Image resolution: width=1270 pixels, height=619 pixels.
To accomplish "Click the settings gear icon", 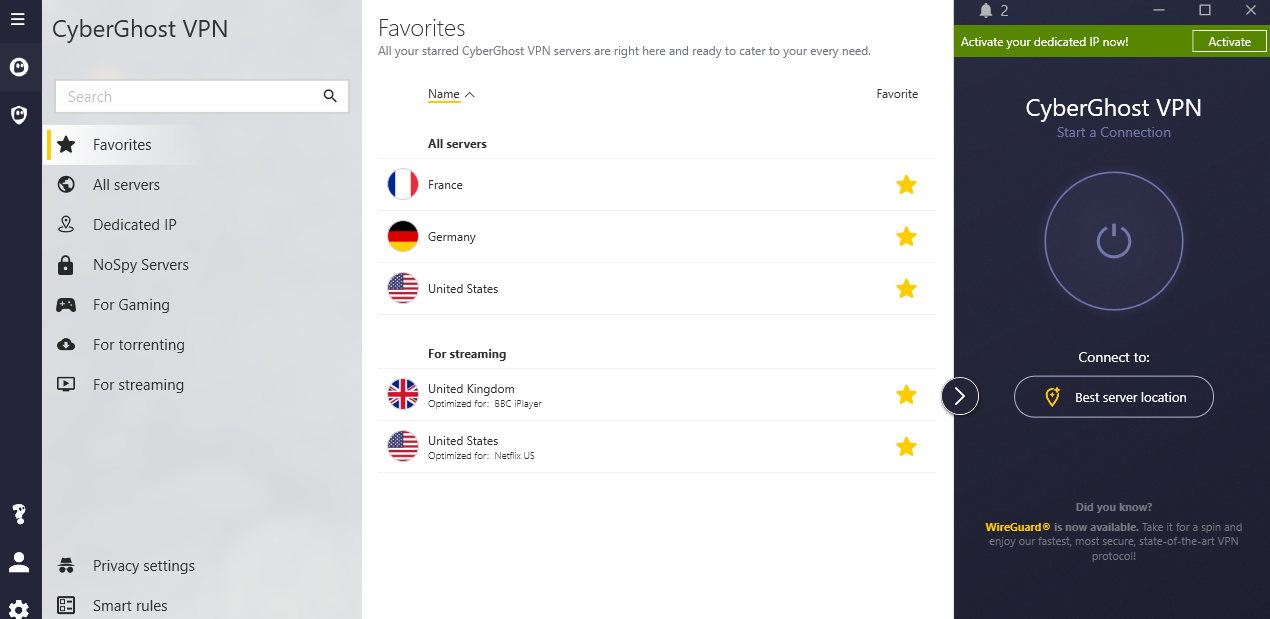I will pyautogui.click(x=18, y=608).
